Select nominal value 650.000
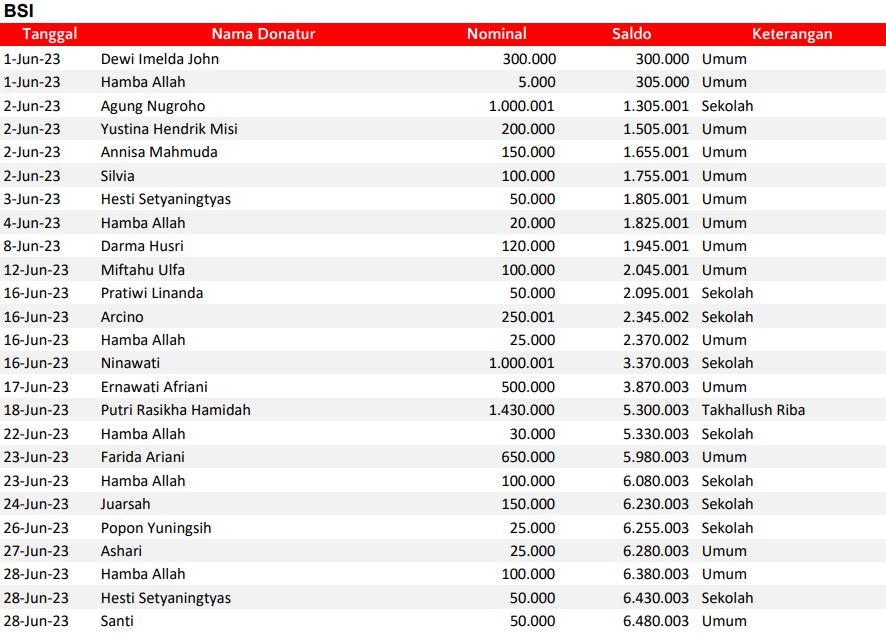This screenshot has height=633, width=886. [528, 457]
